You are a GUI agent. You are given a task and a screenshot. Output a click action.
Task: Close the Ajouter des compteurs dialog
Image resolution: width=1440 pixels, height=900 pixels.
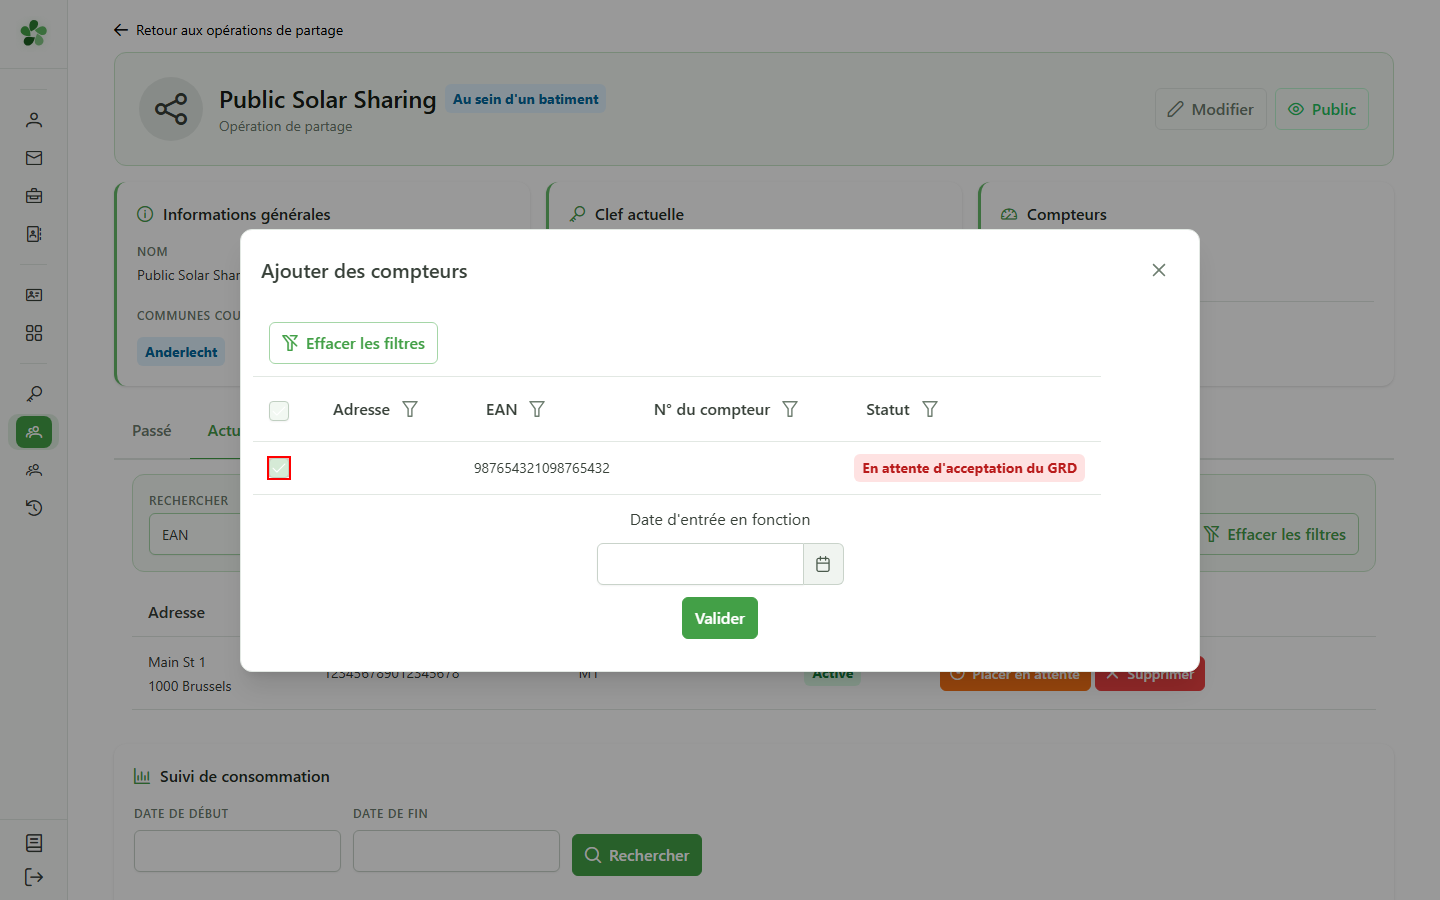pos(1159,270)
